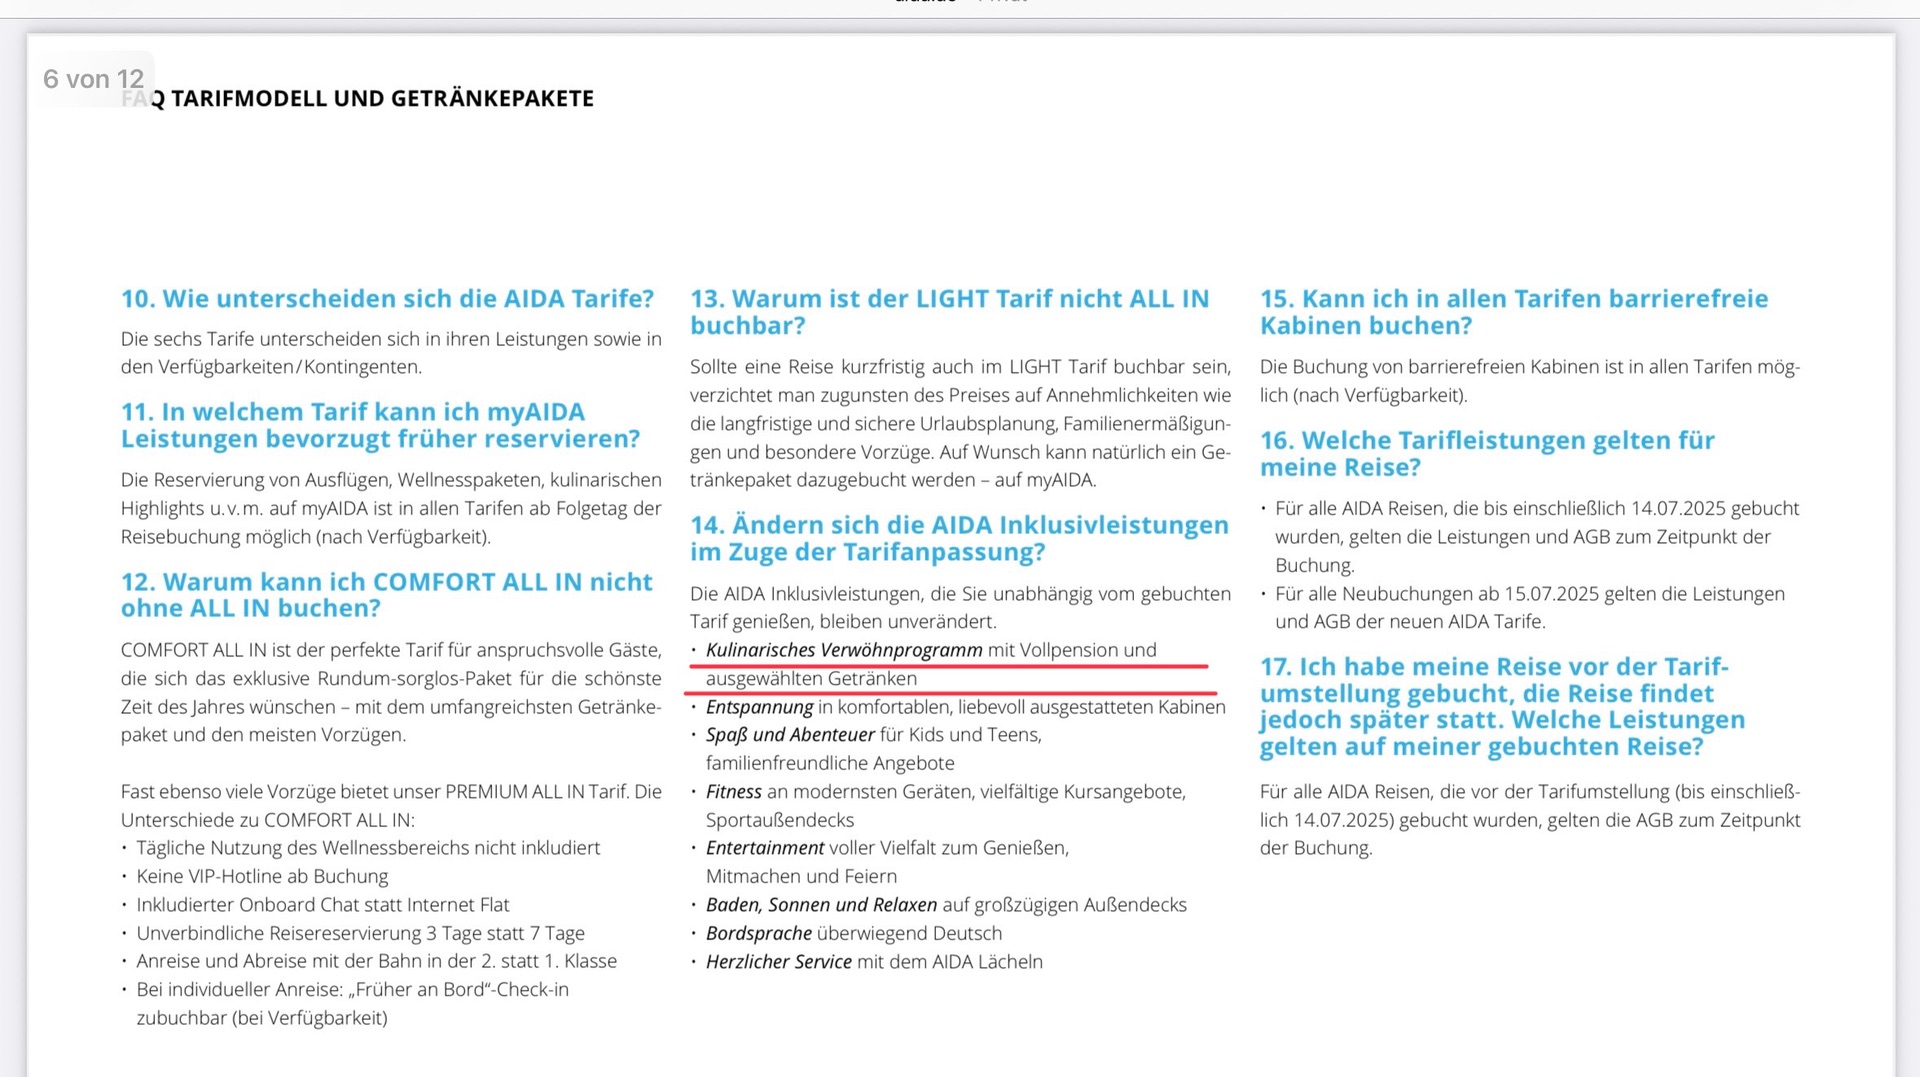Click the 'Inkludierter Onboard Chat statt Internet Flat' line
The height and width of the screenshot is (1077, 1920).
coord(322,905)
